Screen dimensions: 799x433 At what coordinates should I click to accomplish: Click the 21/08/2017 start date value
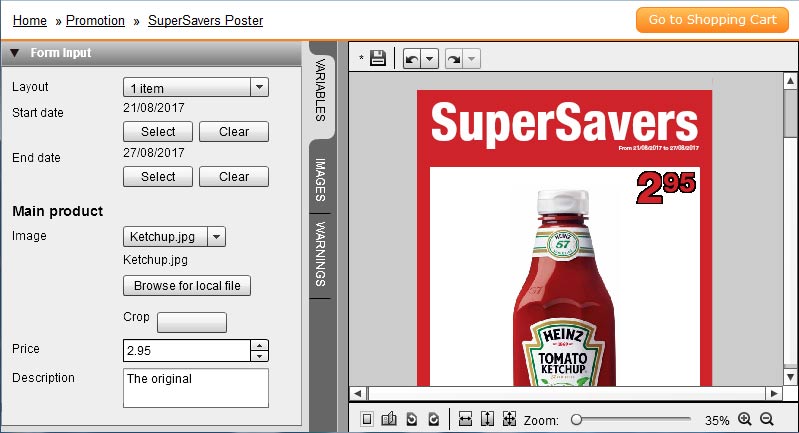point(153,107)
